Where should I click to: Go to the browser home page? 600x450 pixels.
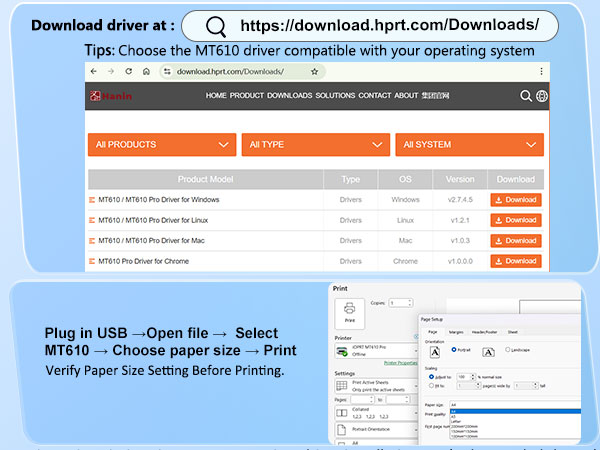146,72
